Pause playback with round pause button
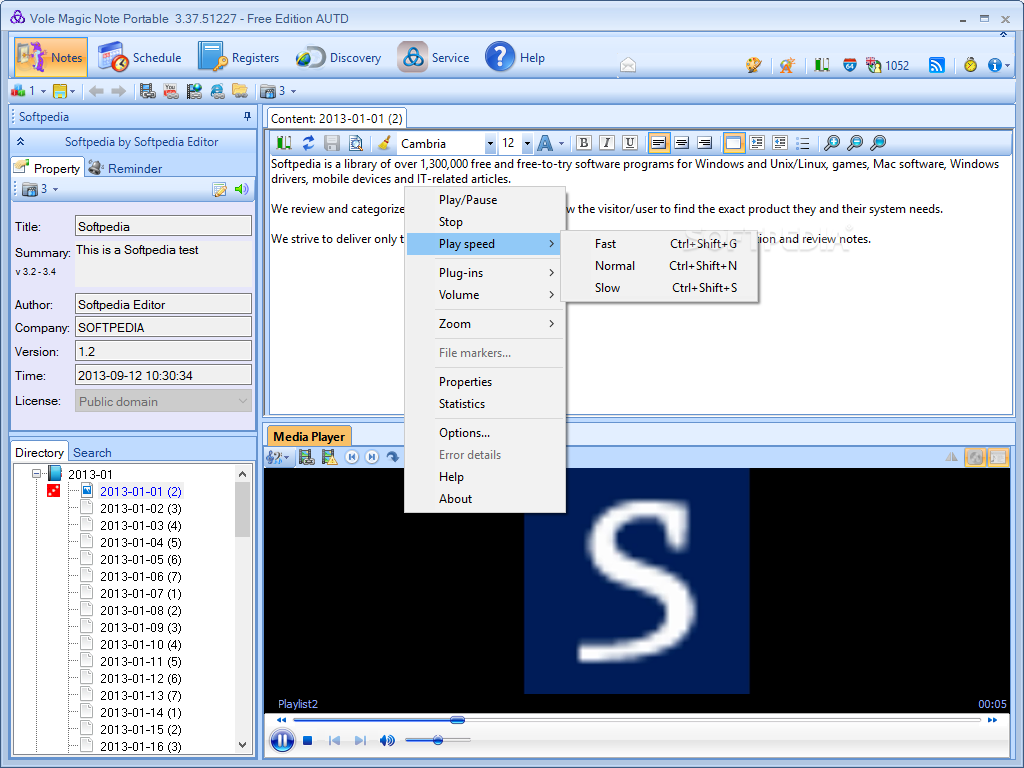Image resolution: width=1024 pixels, height=768 pixels. (282, 740)
